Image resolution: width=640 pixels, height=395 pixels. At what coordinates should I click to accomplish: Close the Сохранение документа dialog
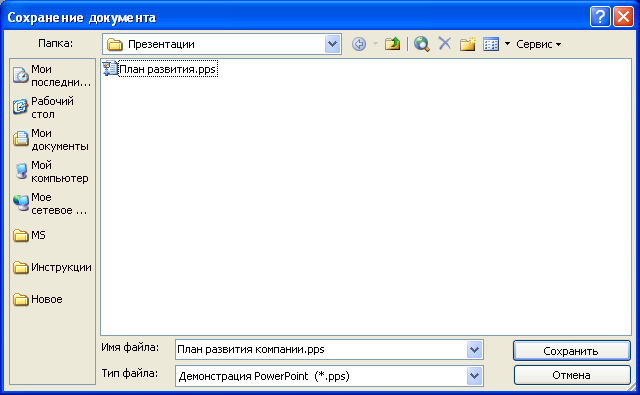tap(623, 17)
